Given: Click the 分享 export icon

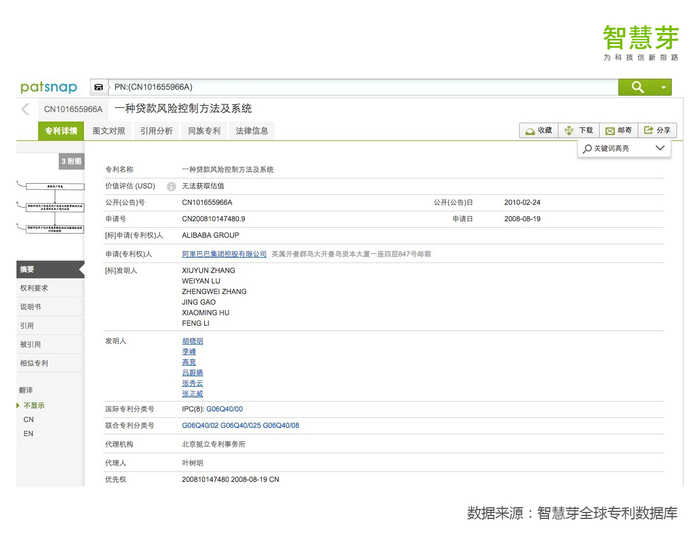Looking at the screenshot, I should tap(649, 130).
